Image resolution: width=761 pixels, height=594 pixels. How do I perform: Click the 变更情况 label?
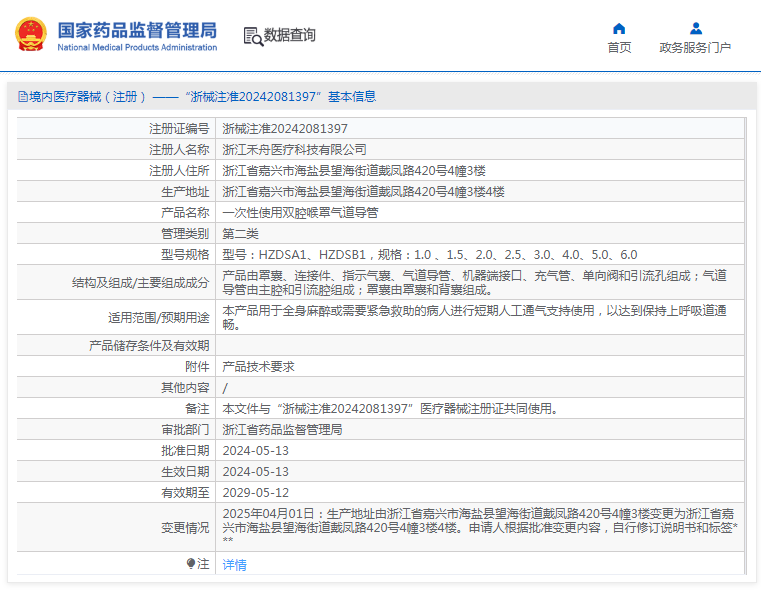pos(185,528)
